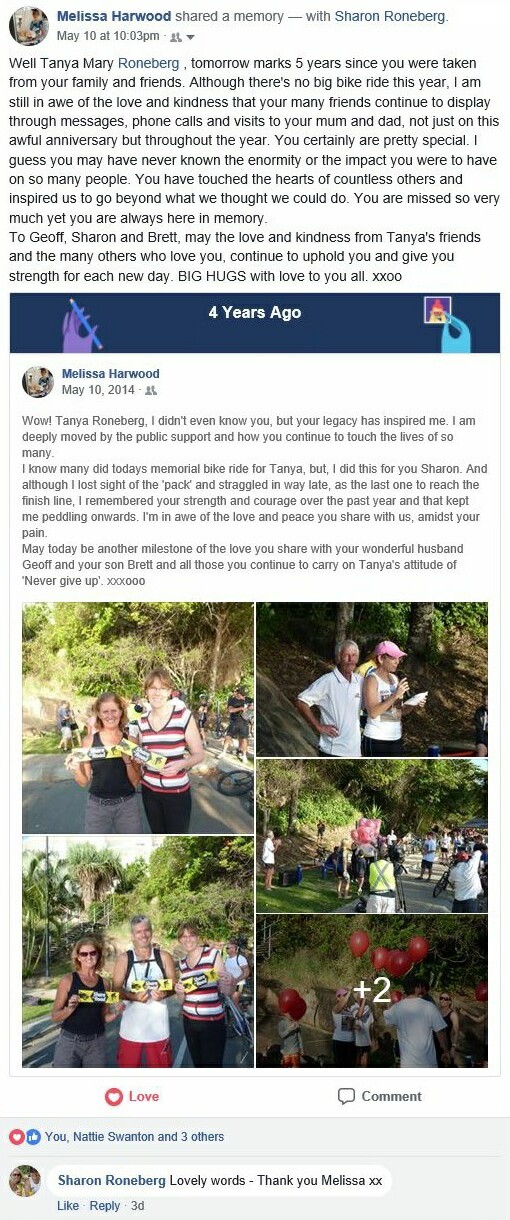Open Melissa Harwood's avatar in the shared memory
The height and width of the screenshot is (1220, 510).
coord(38,382)
